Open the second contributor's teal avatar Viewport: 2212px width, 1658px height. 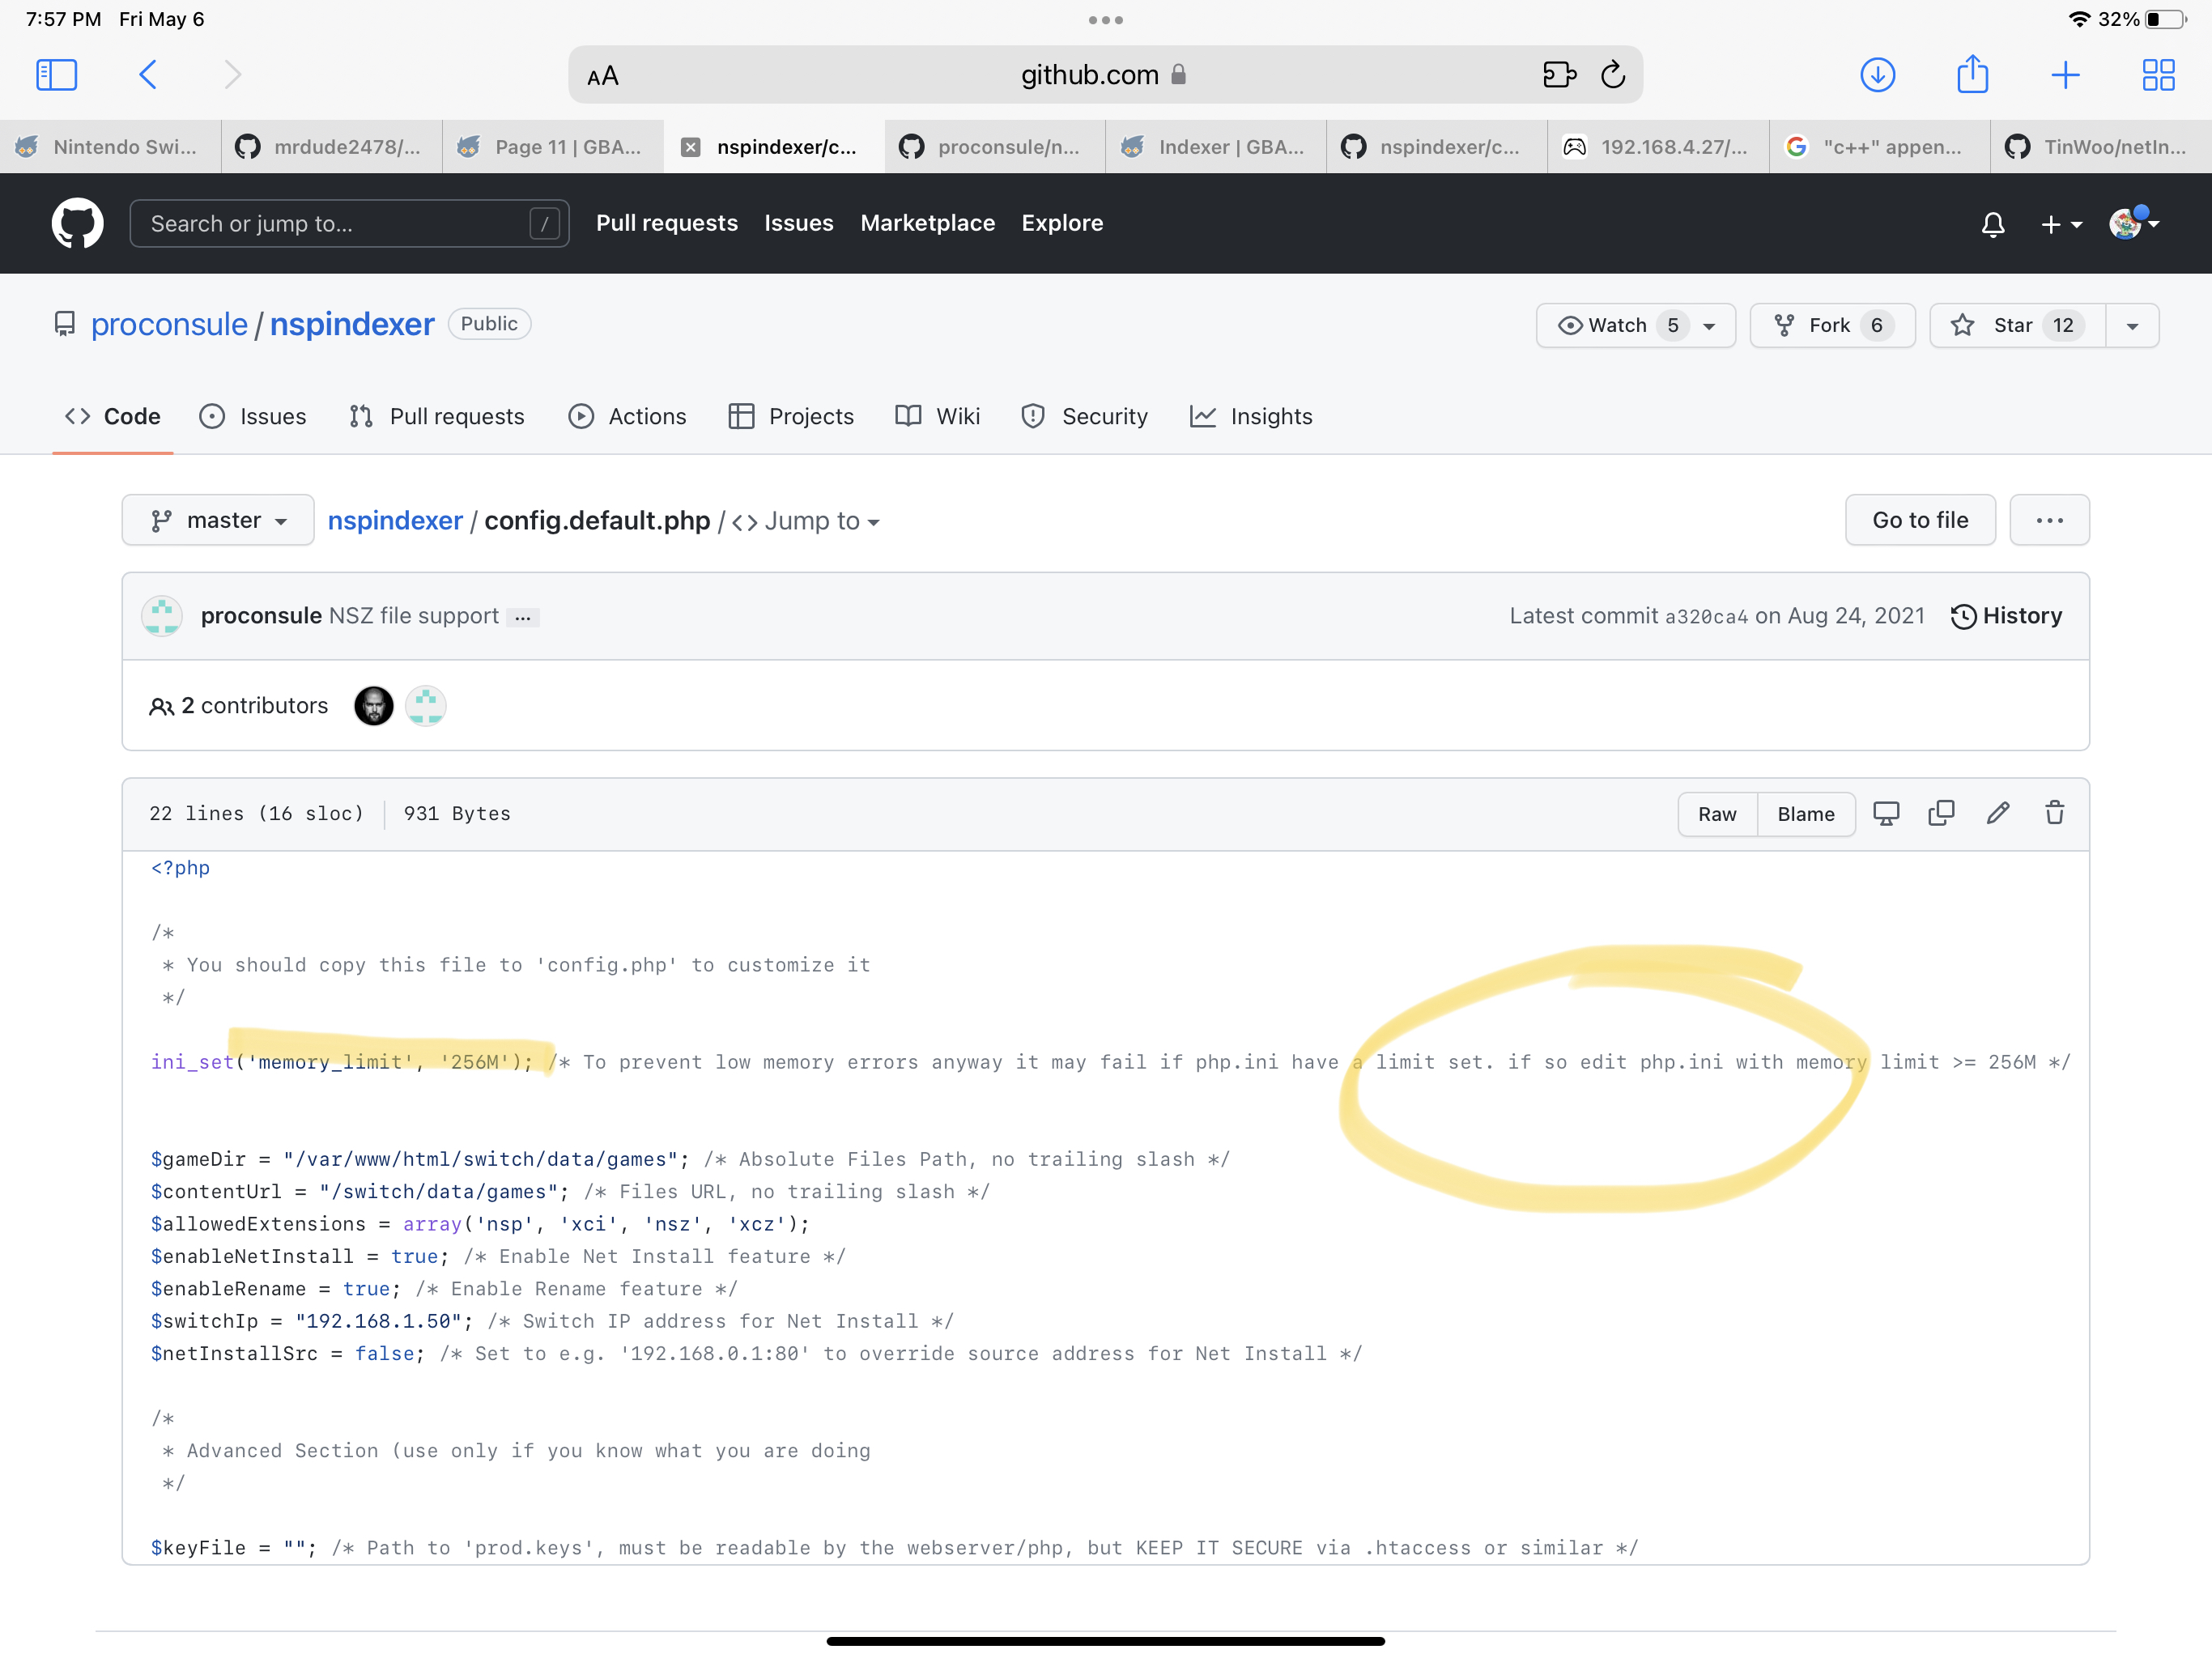[x=426, y=706]
